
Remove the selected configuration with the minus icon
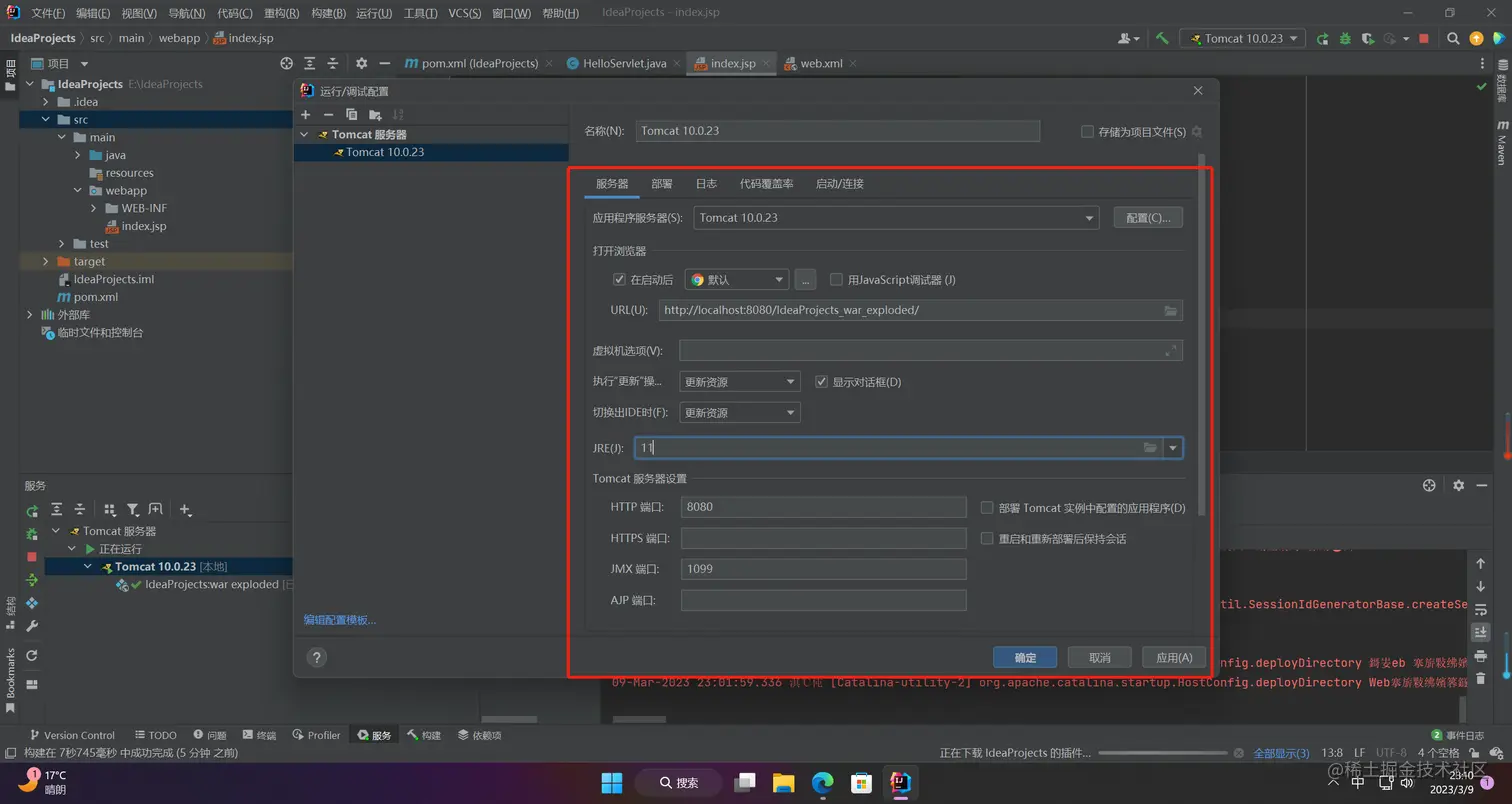click(328, 114)
